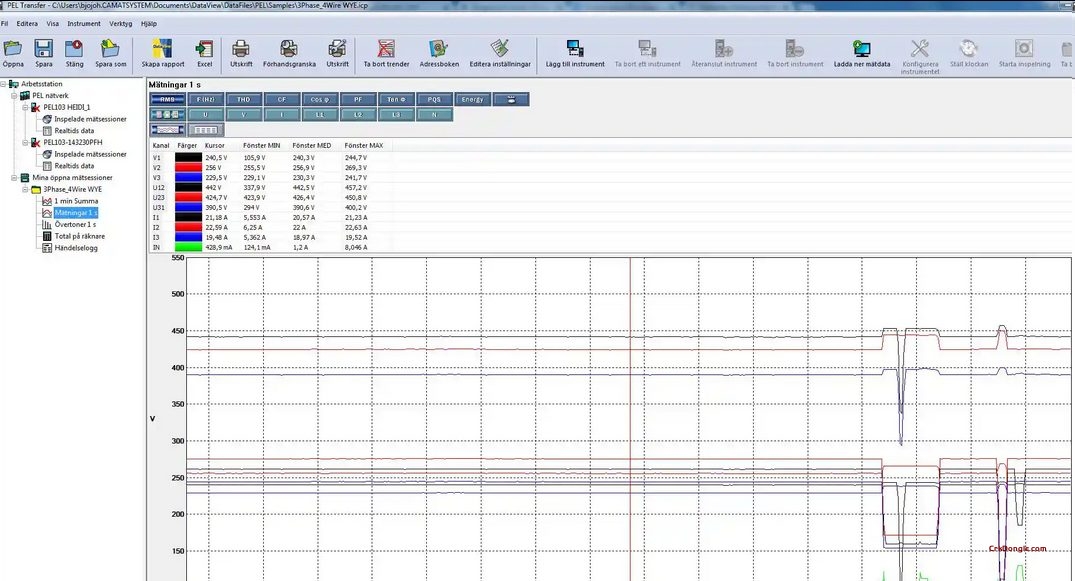Click the V1 cursor value 240,5 V

[216, 158]
